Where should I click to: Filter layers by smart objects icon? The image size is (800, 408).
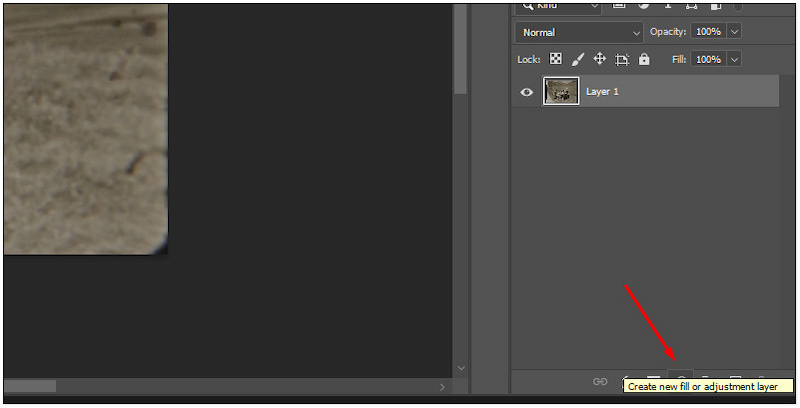pyautogui.click(x=715, y=6)
